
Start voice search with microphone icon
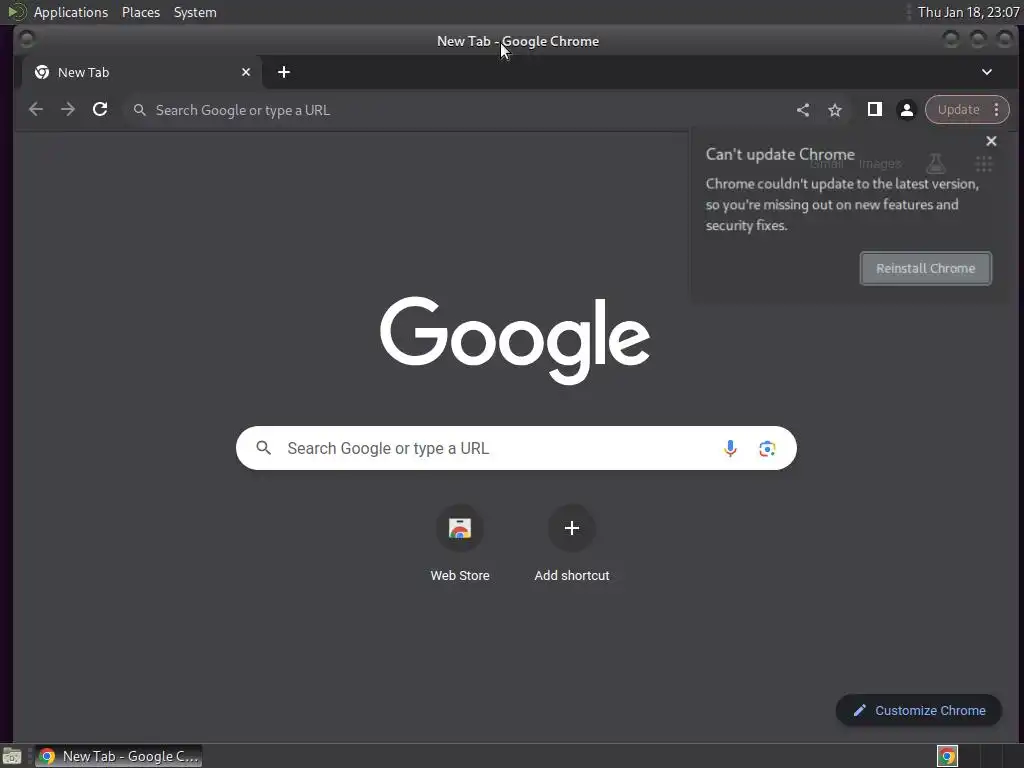[730, 448]
